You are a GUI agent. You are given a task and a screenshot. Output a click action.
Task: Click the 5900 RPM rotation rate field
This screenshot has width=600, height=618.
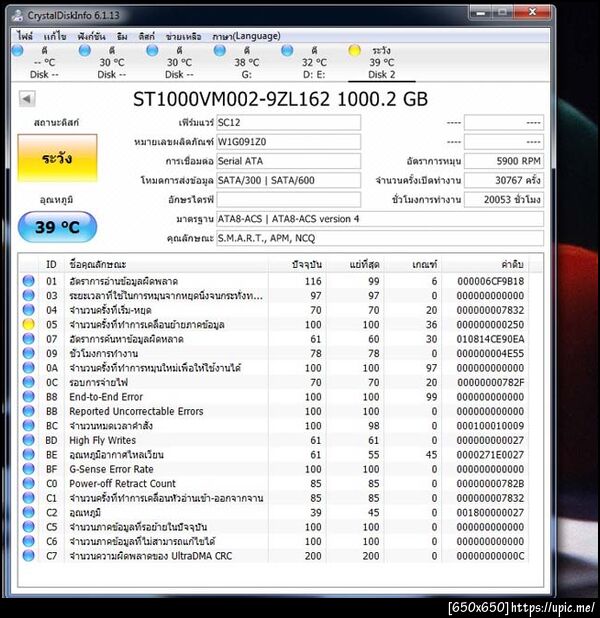pyautogui.click(x=504, y=161)
